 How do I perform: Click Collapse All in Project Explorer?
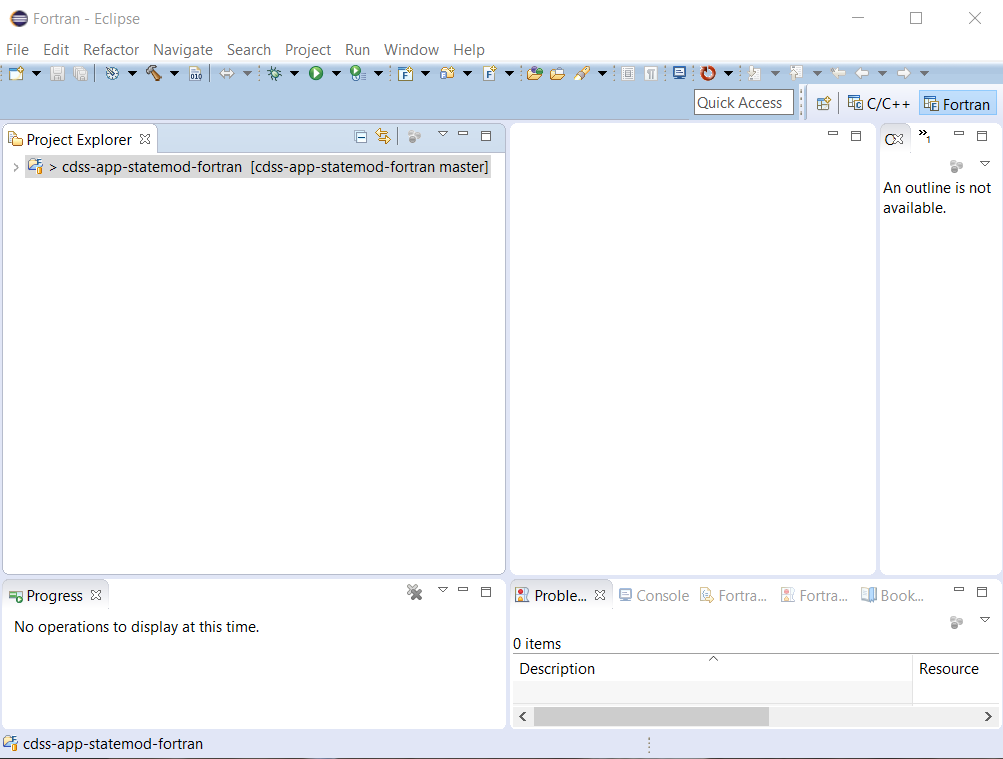coord(361,136)
